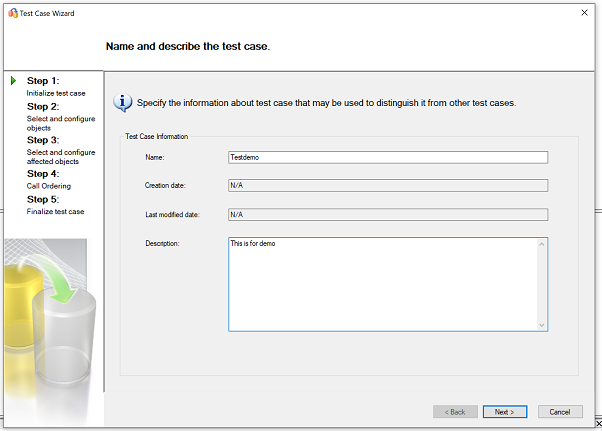Image resolution: width=602 pixels, height=431 pixels.
Task: Click the Name field containing Testdemo
Action: (x=388, y=157)
